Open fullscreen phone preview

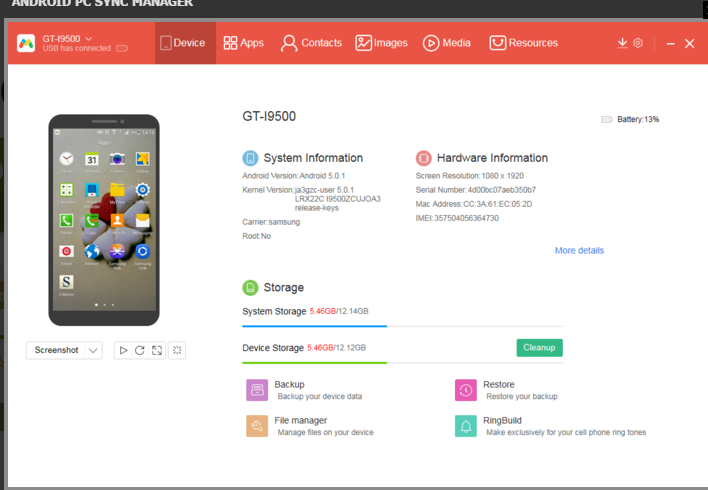click(x=157, y=350)
